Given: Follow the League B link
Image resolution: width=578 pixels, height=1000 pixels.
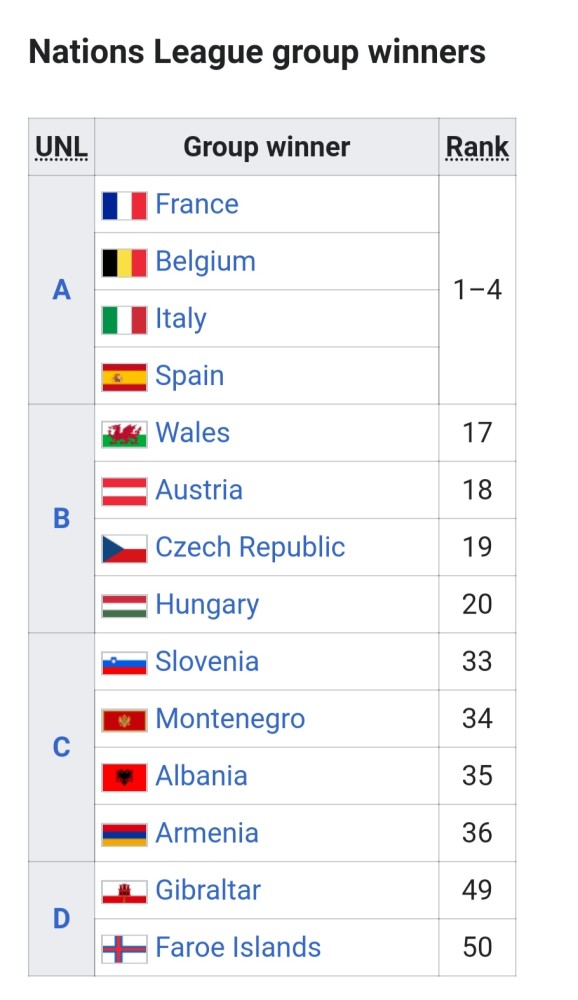Looking at the screenshot, I should 61,518.
